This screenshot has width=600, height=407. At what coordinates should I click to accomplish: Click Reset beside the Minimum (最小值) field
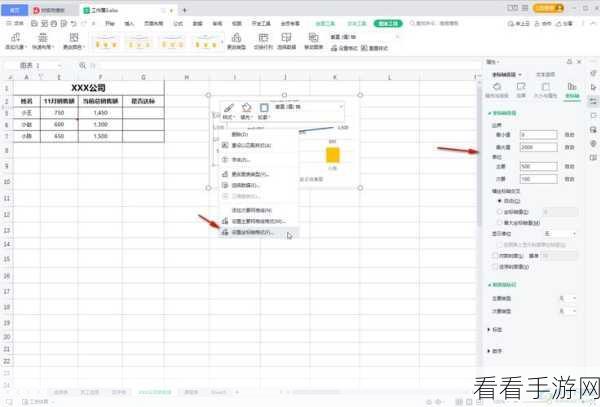click(569, 135)
